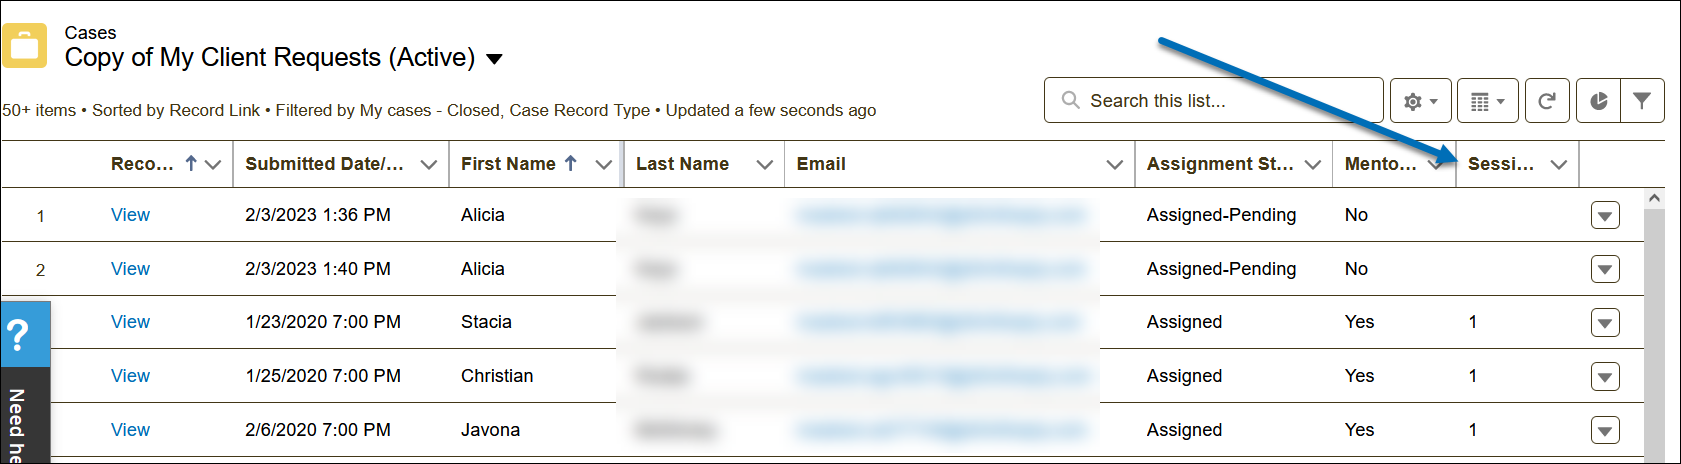Show the charts panel
1681x464 pixels.
pos(1598,101)
